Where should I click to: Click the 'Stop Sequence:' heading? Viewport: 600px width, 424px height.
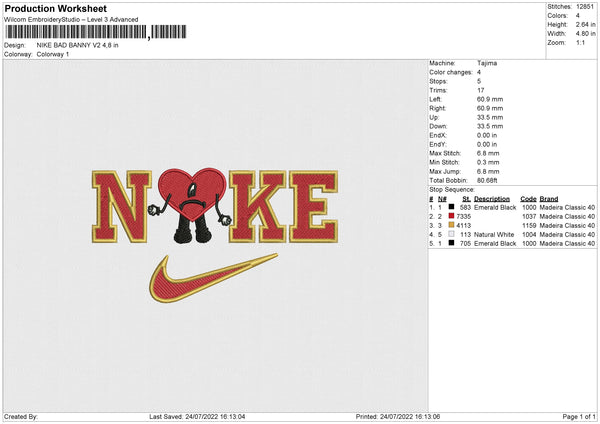452,190
